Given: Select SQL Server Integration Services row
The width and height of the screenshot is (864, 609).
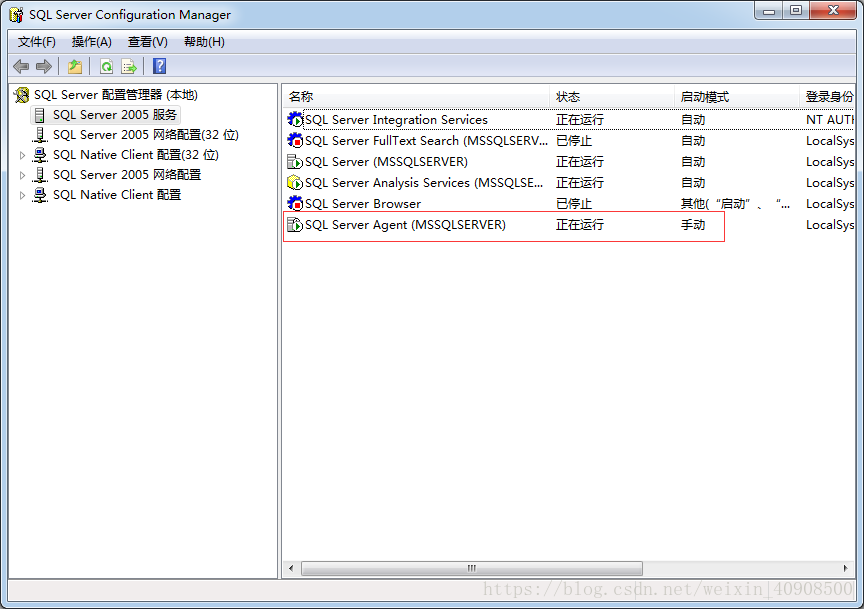Looking at the screenshot, I should click(569, 119).
